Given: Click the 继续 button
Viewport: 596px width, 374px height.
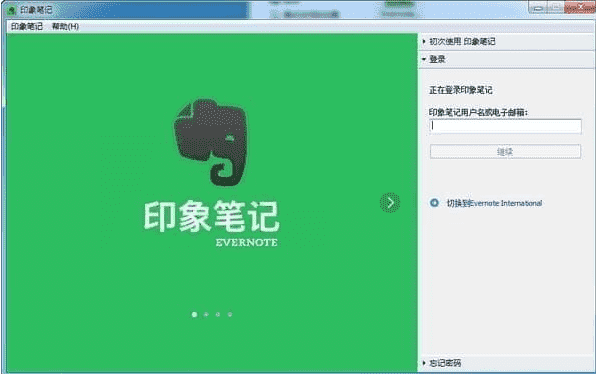Looking at the screenshot, I should click(505, 152).
